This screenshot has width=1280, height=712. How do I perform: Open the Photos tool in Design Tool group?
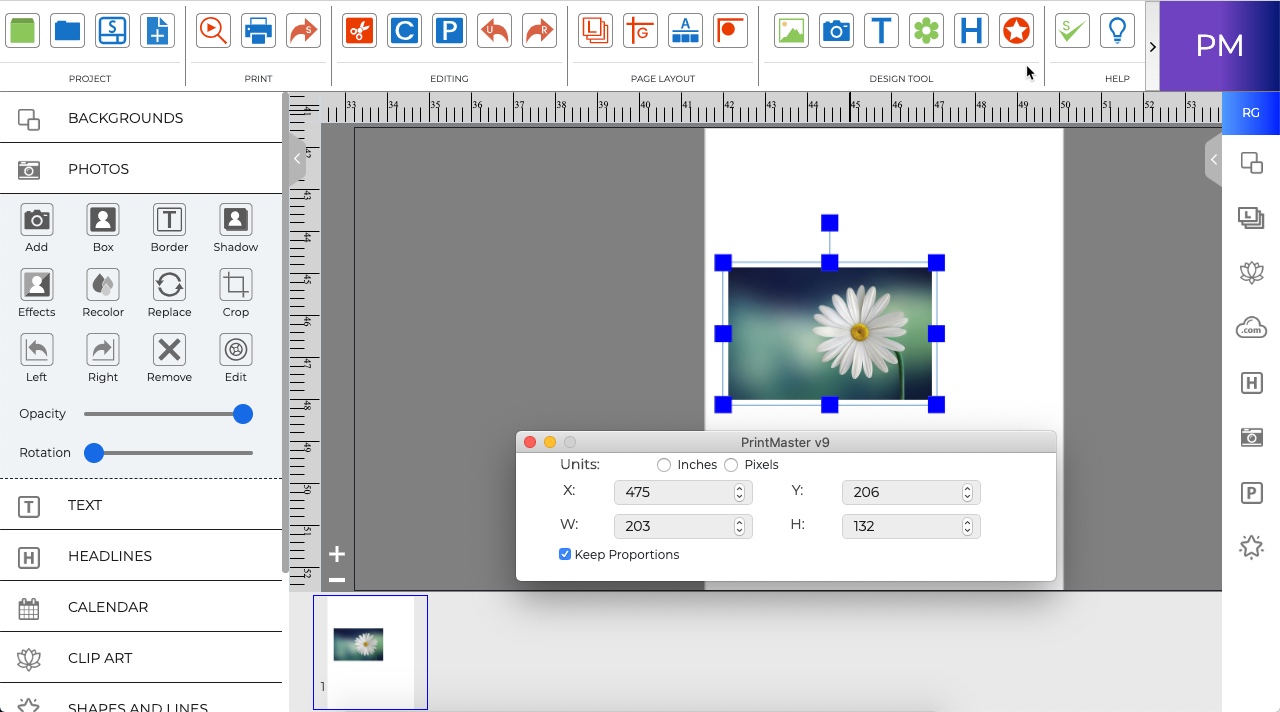pyautogui.click(x=836, y=30)
